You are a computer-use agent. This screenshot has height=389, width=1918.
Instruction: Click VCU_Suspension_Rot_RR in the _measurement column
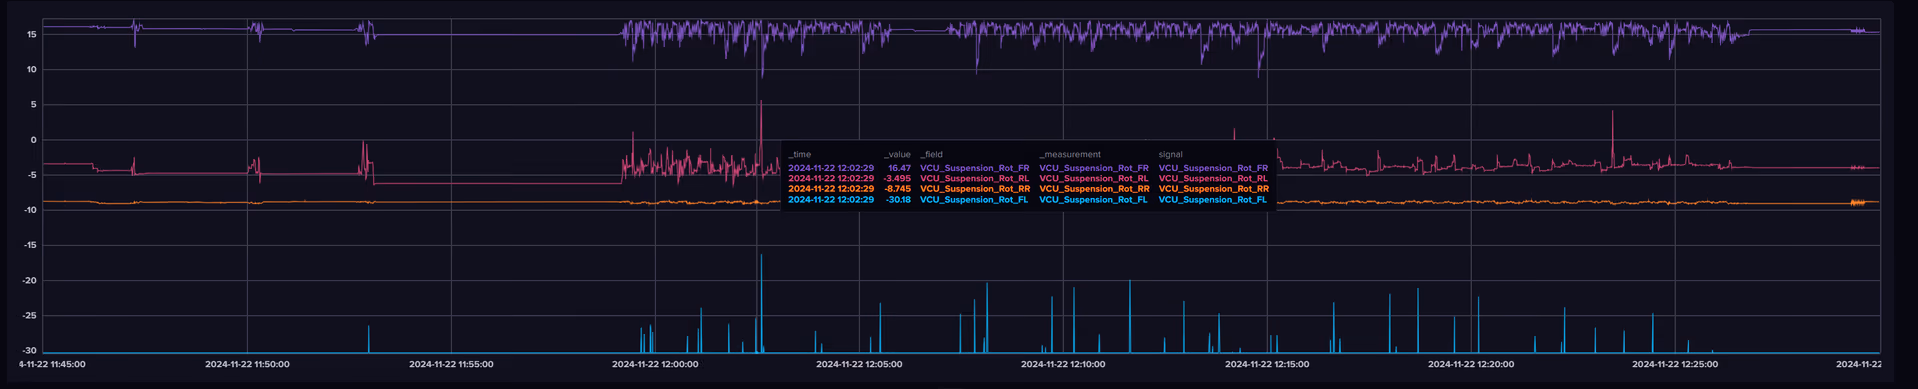tap(1094, 188)
